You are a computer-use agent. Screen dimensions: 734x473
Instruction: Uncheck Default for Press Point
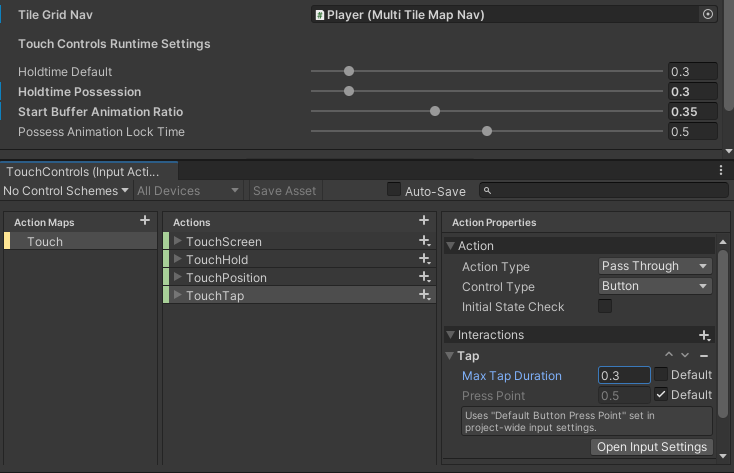pyautogui.click(x=661, y=394)
